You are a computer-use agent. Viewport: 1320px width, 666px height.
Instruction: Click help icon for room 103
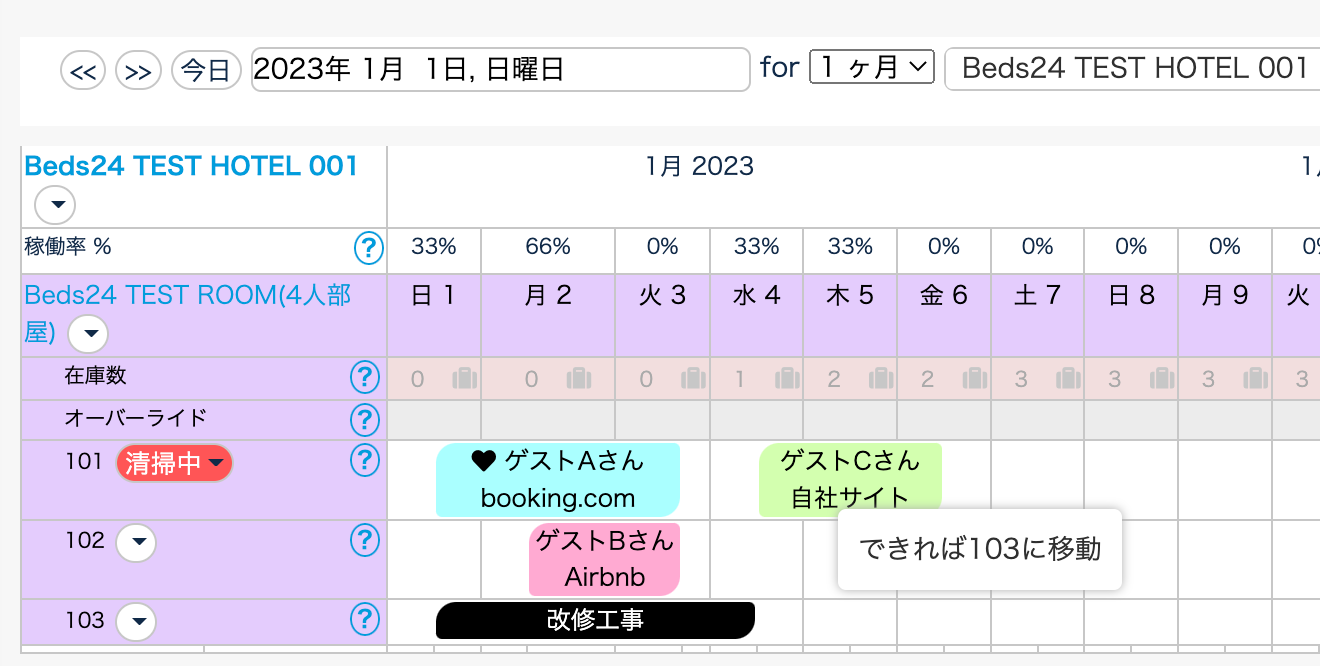click(x=365, y=620)
